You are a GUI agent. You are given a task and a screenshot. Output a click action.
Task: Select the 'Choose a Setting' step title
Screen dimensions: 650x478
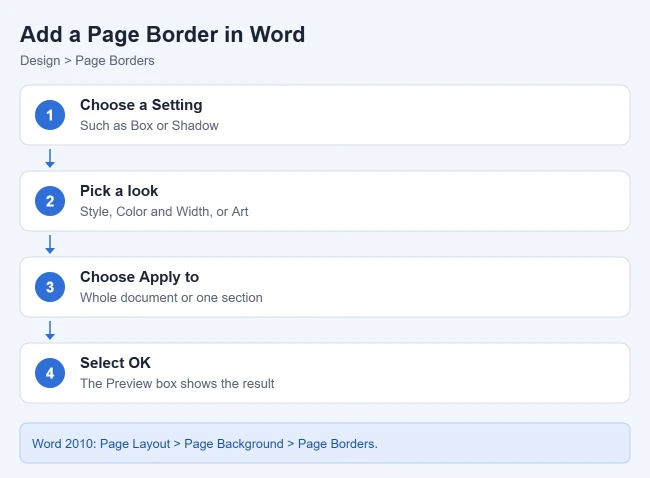click(141, 105)
